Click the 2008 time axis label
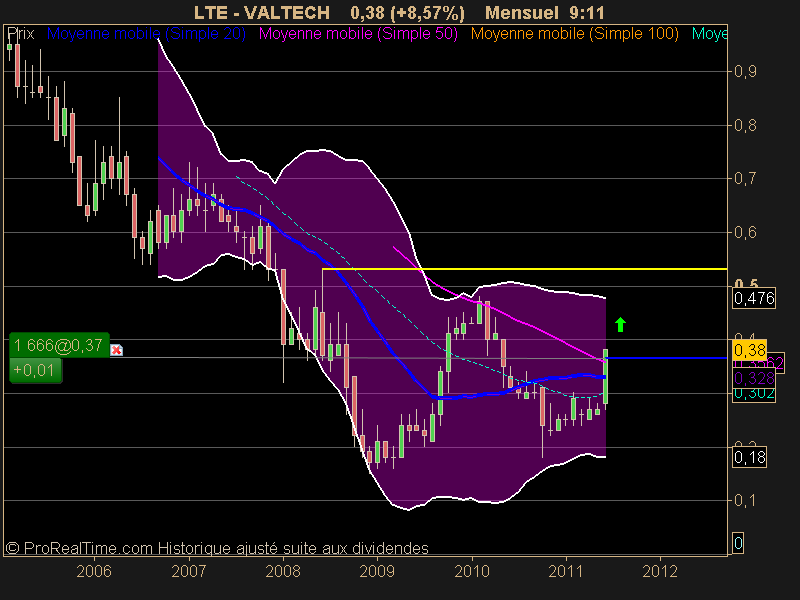 coord(283,571)
